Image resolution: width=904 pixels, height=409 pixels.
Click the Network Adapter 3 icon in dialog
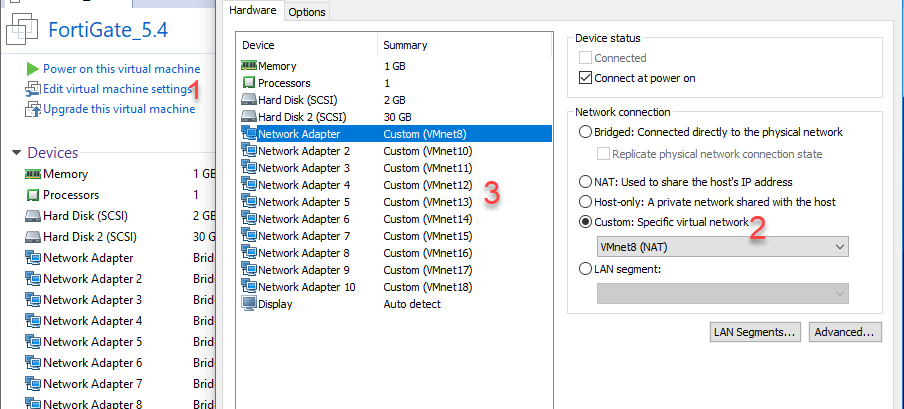(x=248, y=168)
